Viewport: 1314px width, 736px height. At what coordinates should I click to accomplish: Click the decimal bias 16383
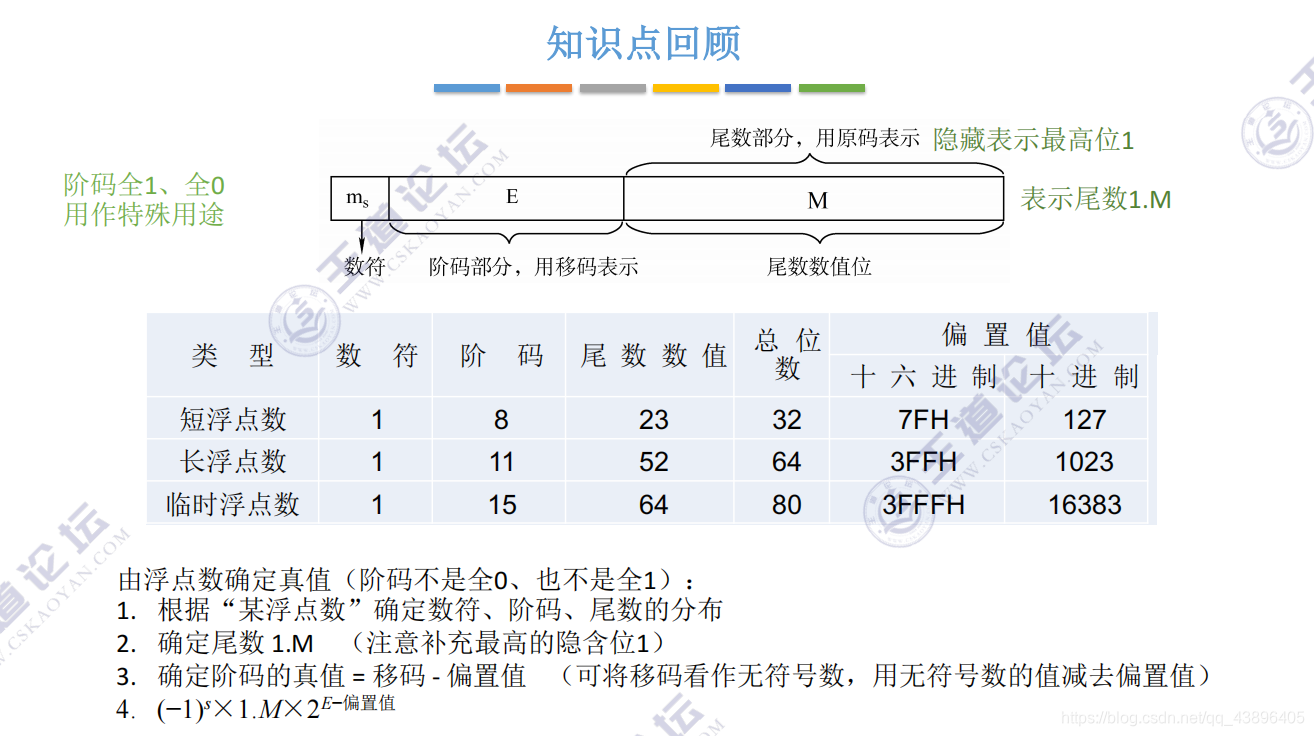[1085, 504]
